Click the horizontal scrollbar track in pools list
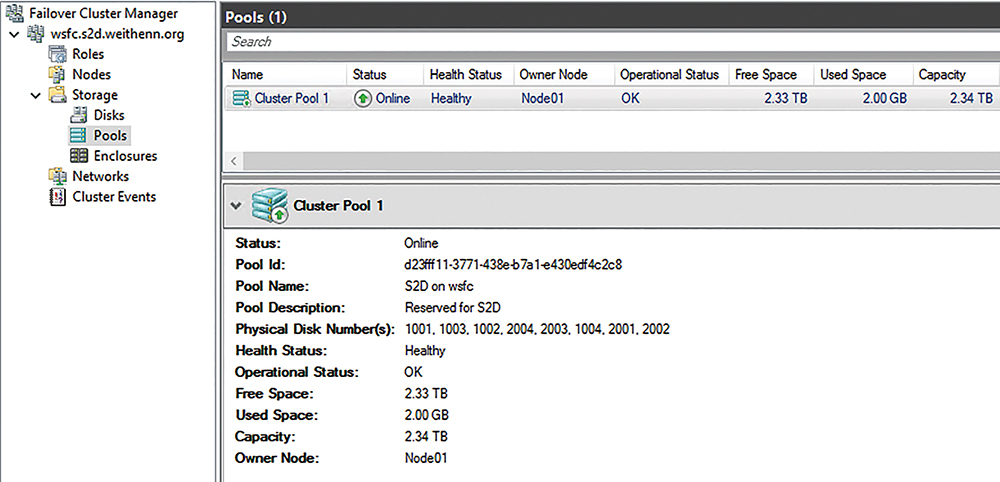1000x482 pixels. (621, 161)
